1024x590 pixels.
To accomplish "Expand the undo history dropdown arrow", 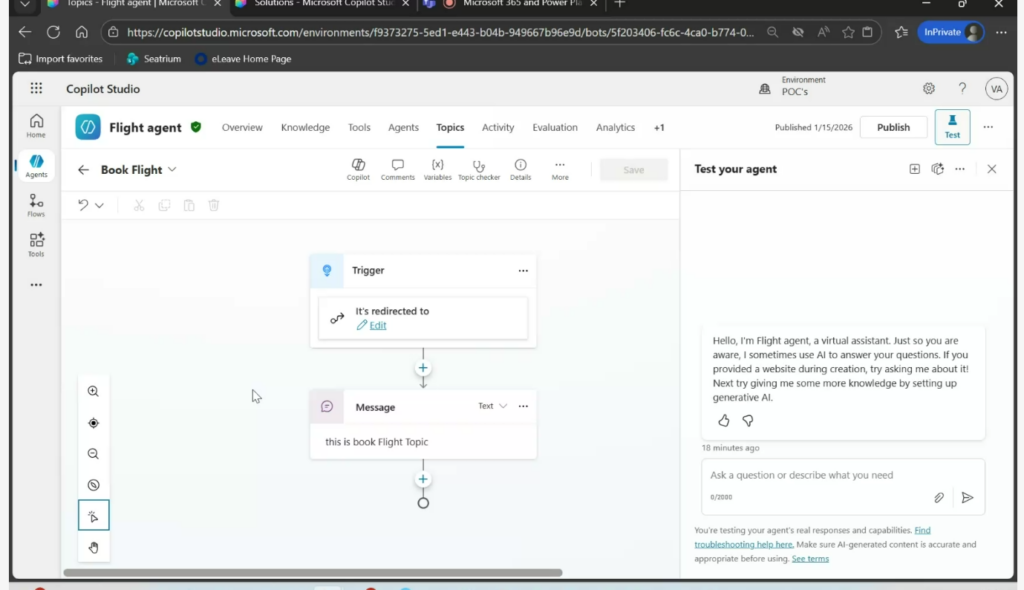I will coord(99,205).
